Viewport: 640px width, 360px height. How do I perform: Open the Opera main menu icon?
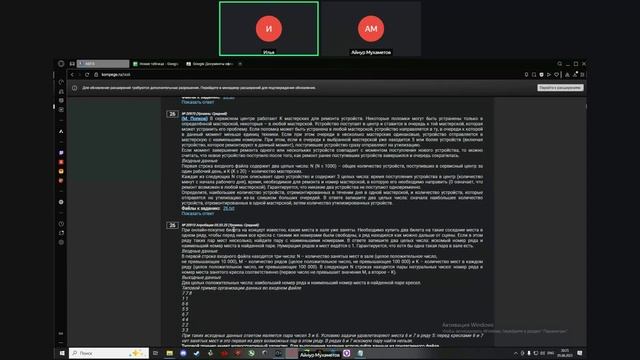click(x=61, y=64)
